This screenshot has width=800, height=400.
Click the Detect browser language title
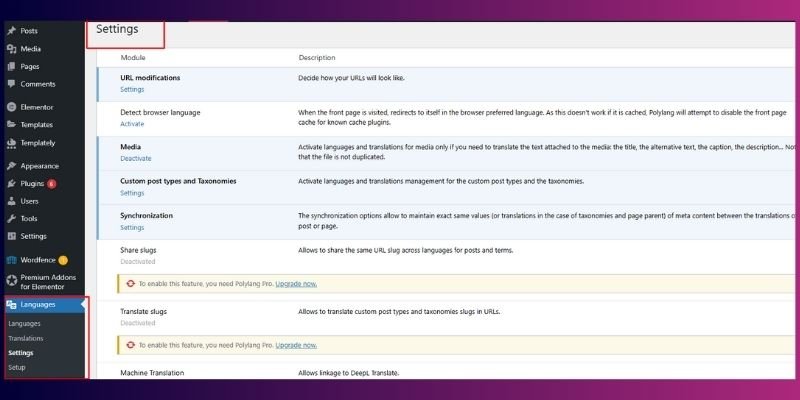160,112
